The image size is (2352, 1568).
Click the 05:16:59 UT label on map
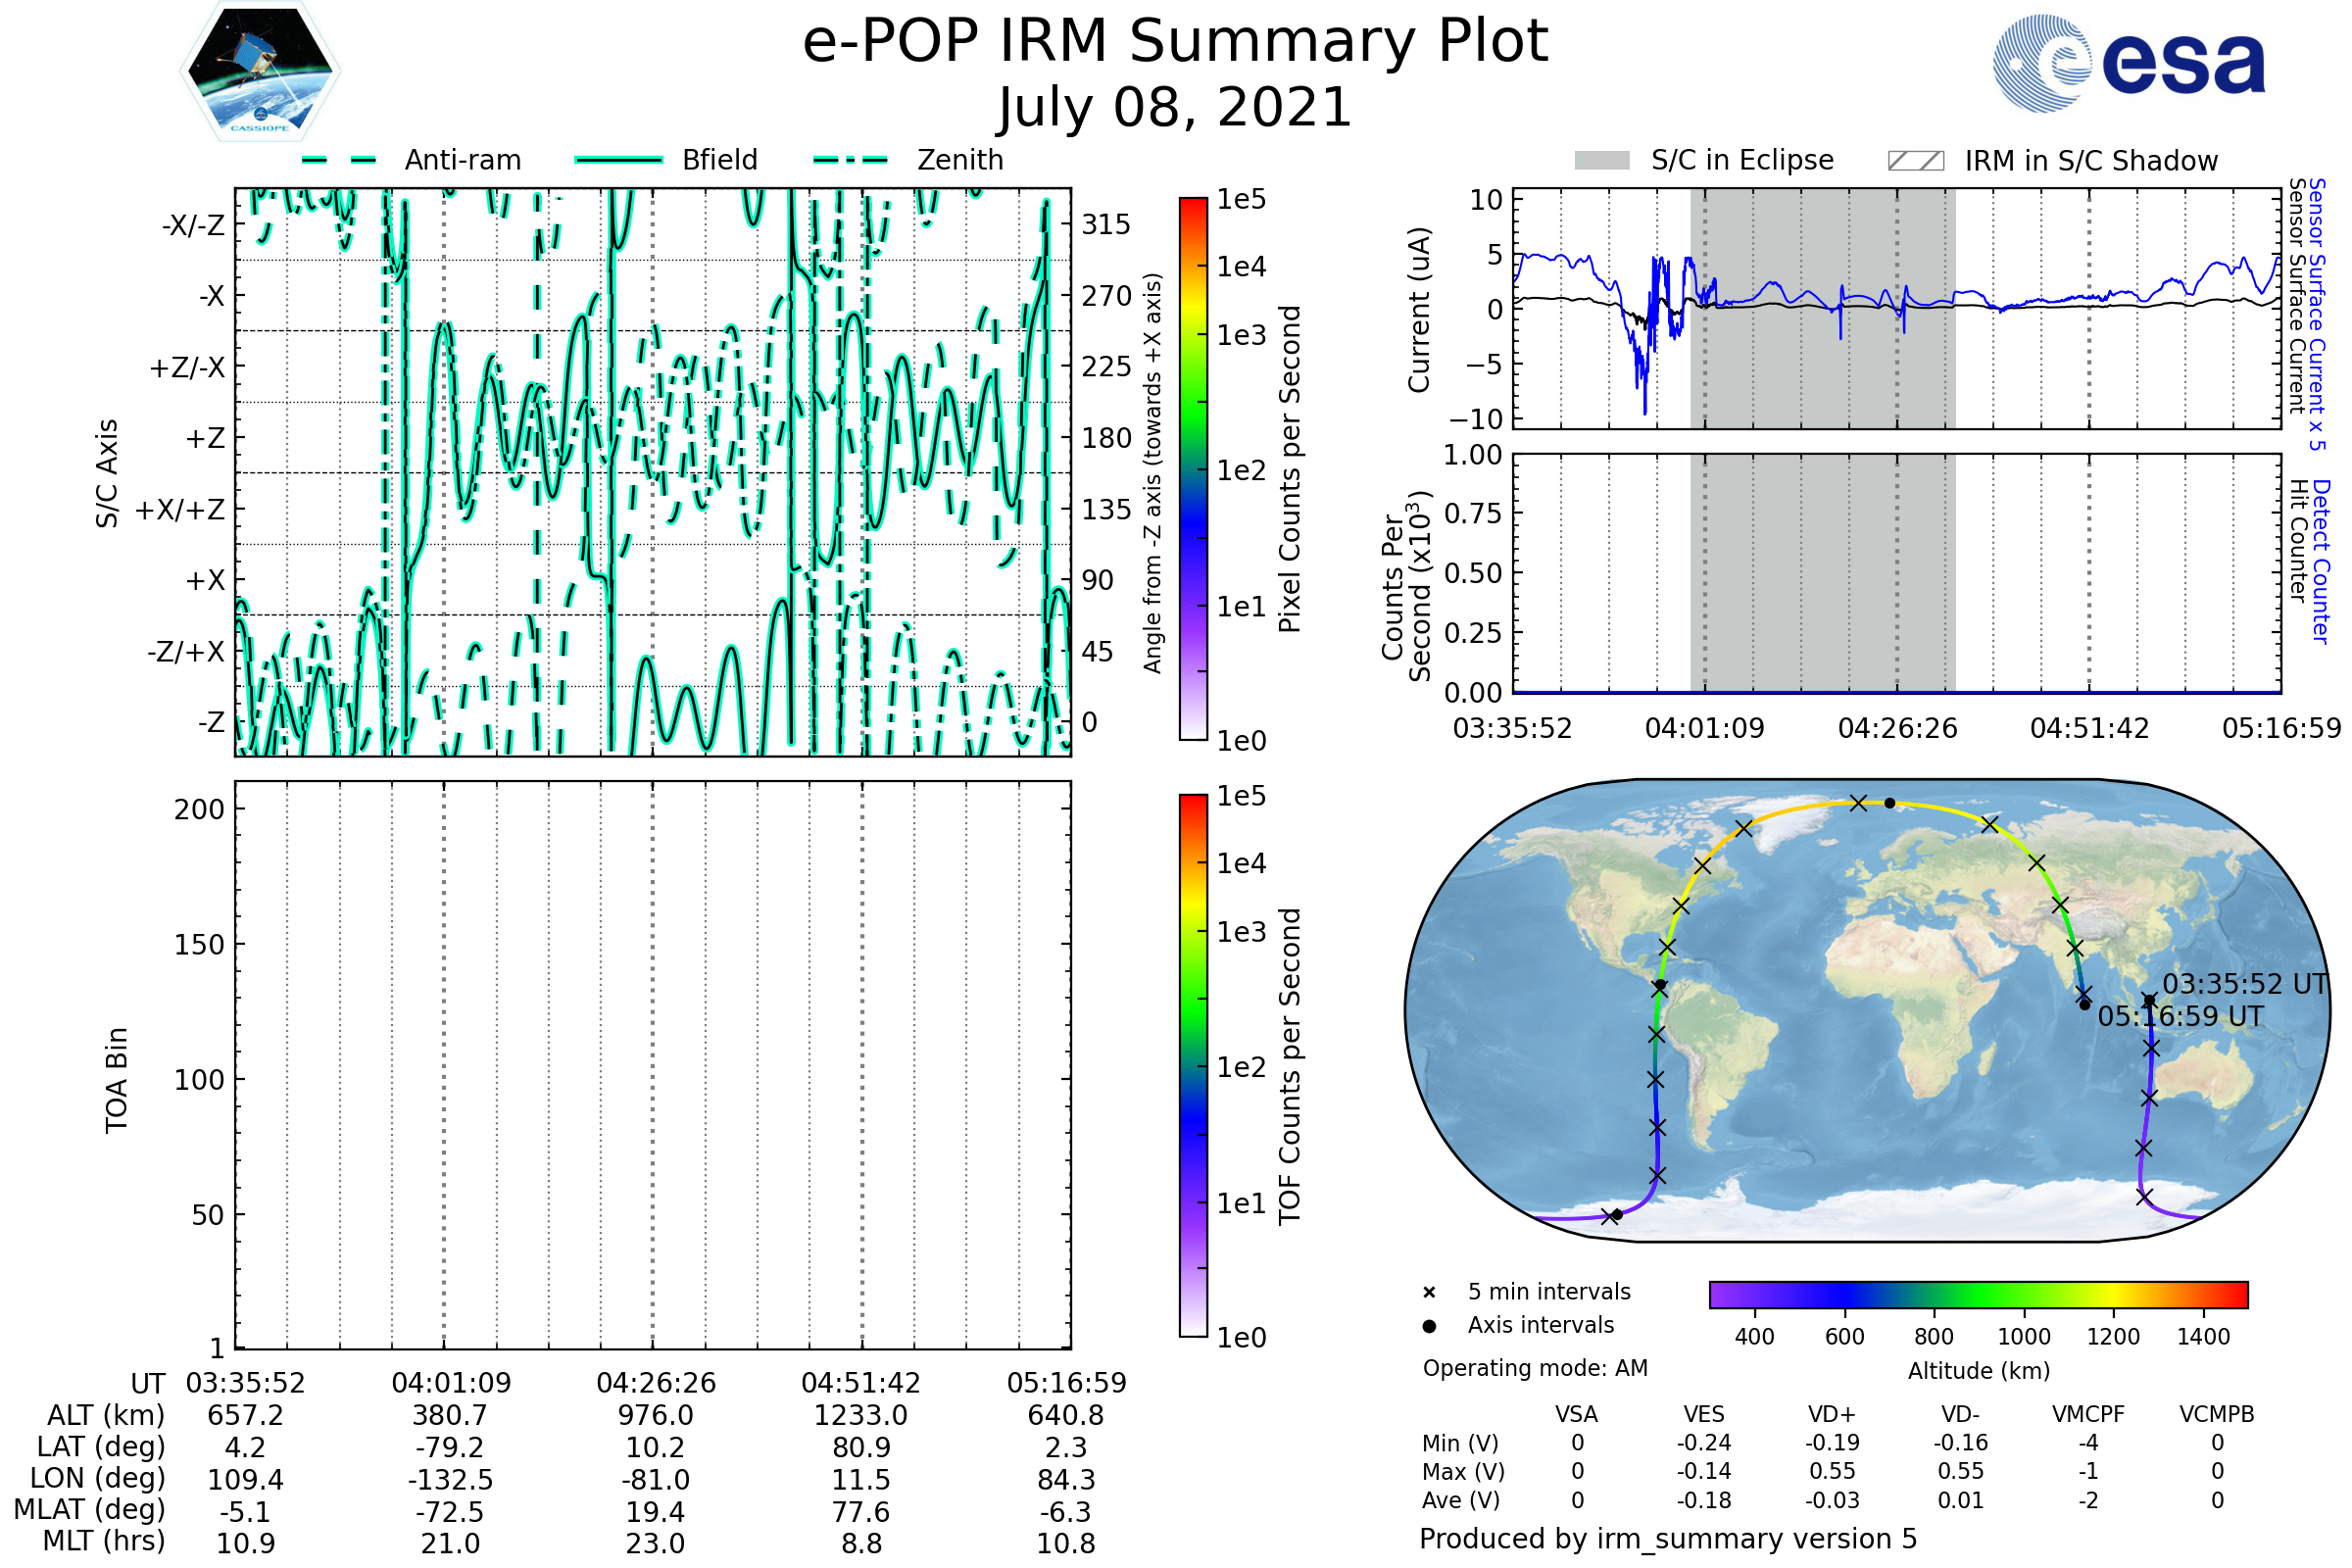click(2181, 1017)
